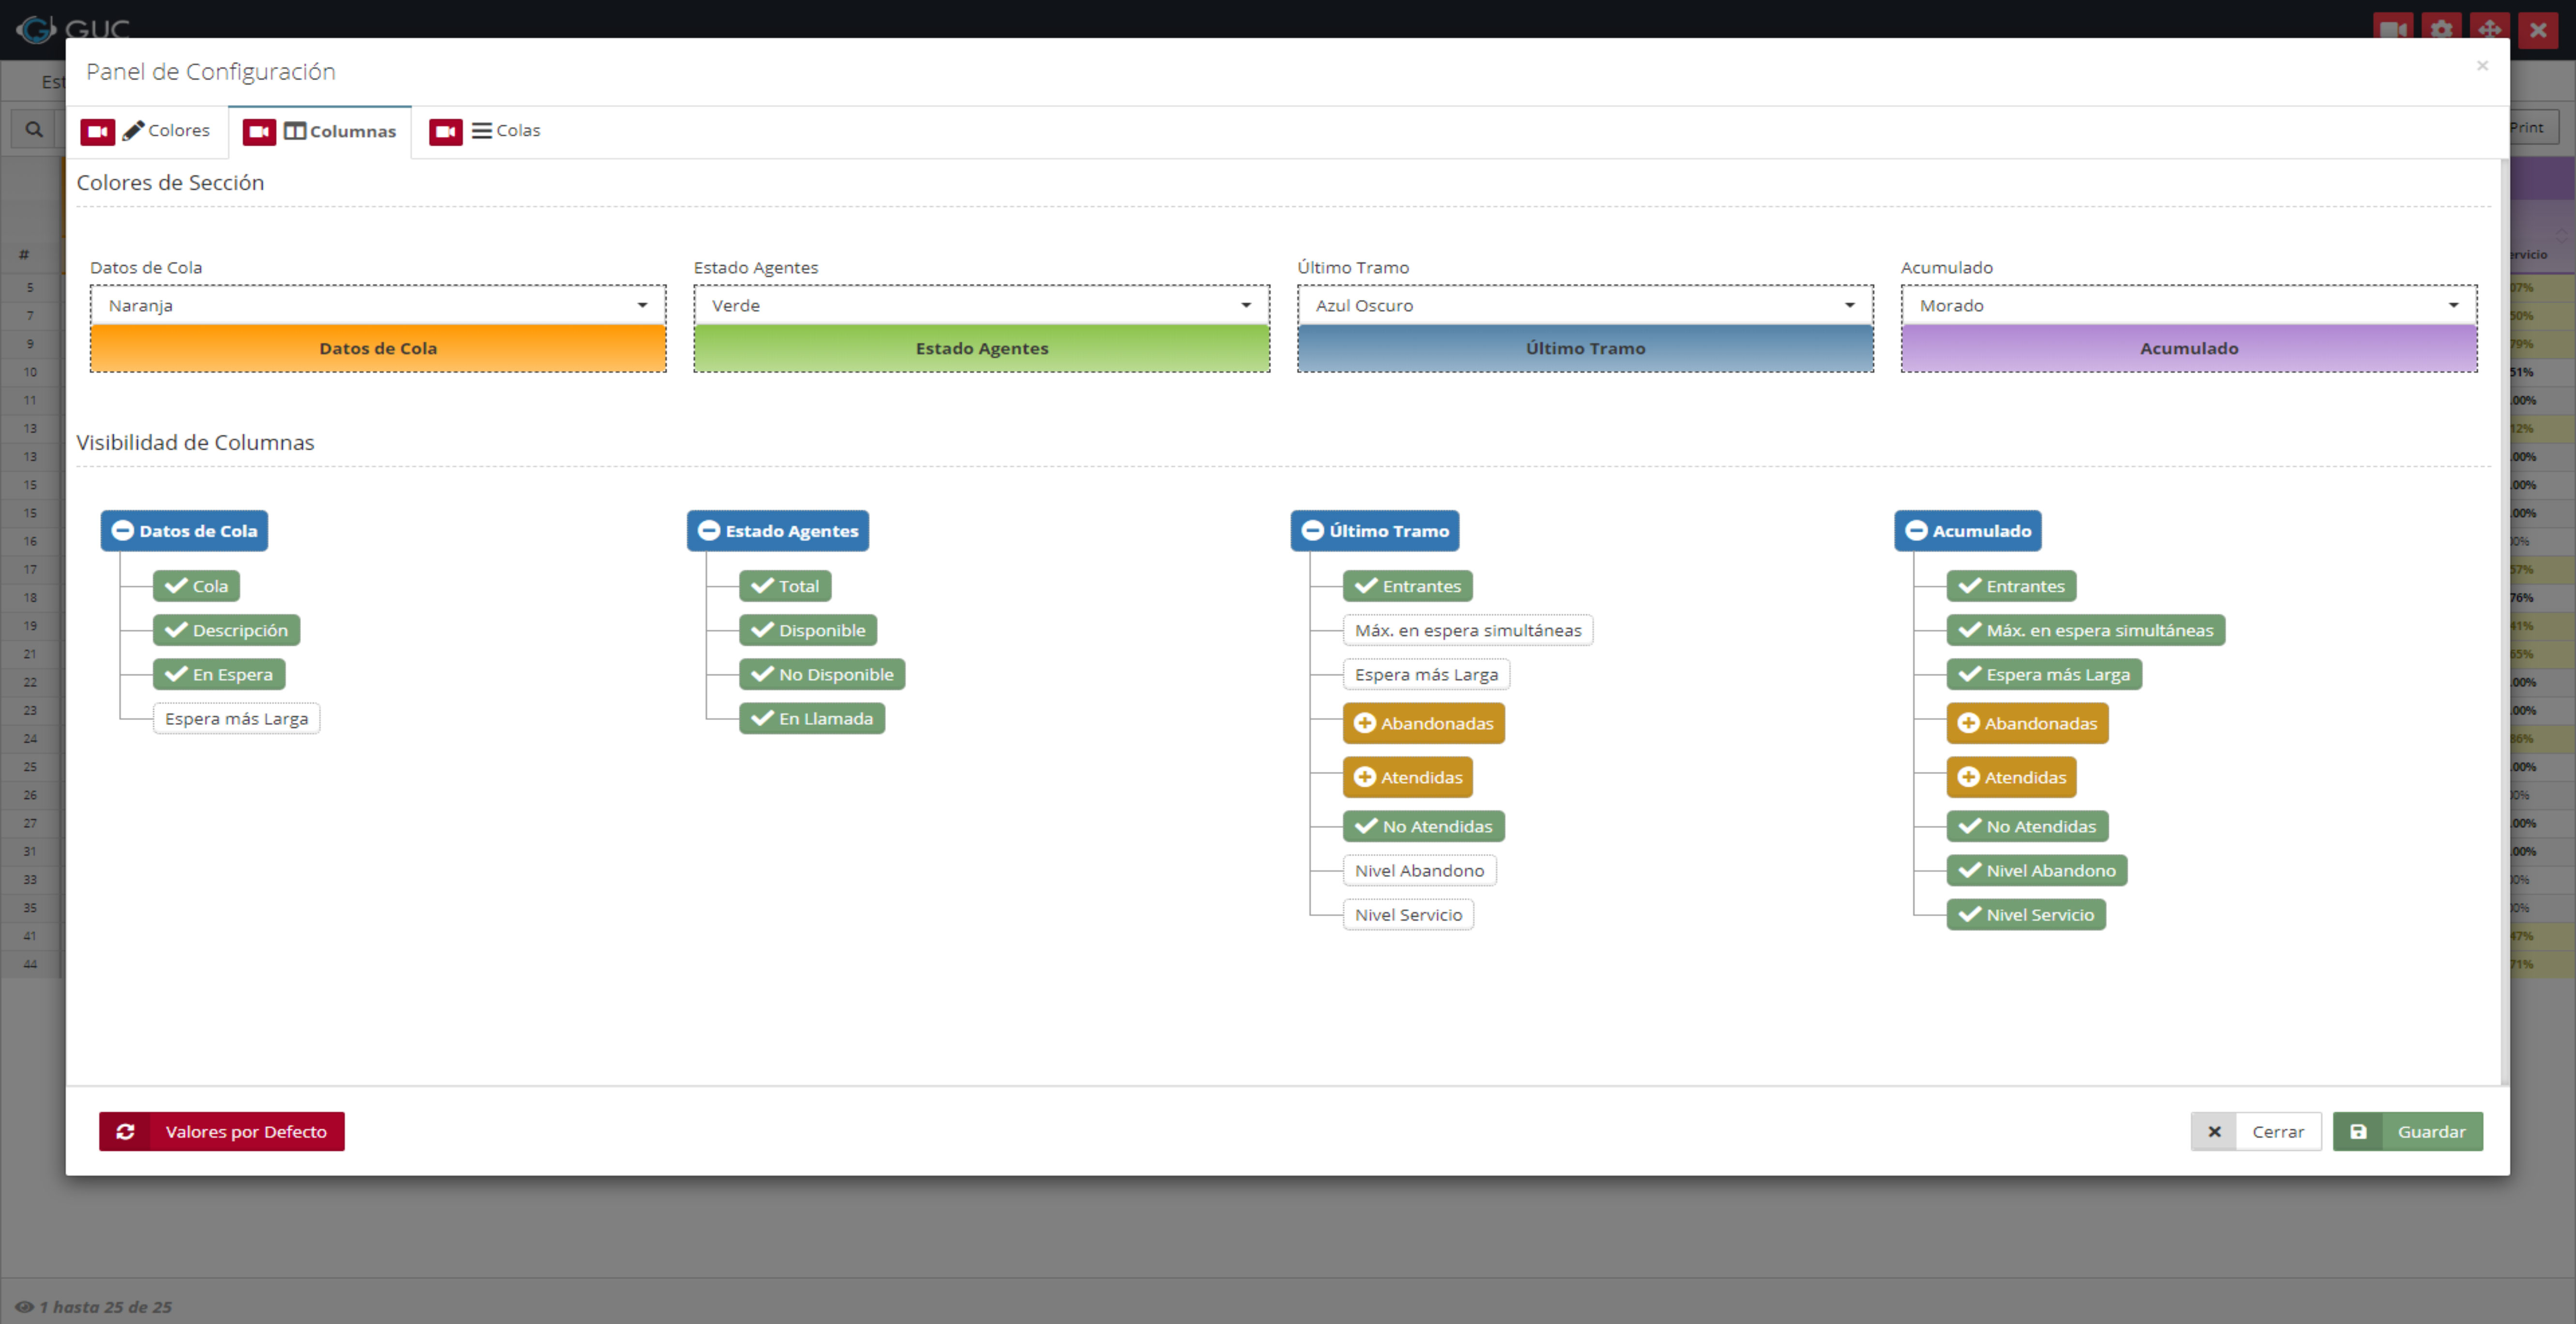Open the Último Tramo color dropdown
Image resolution: width=2576 pixels, height=1324 pixels.
click(1586, 305)
